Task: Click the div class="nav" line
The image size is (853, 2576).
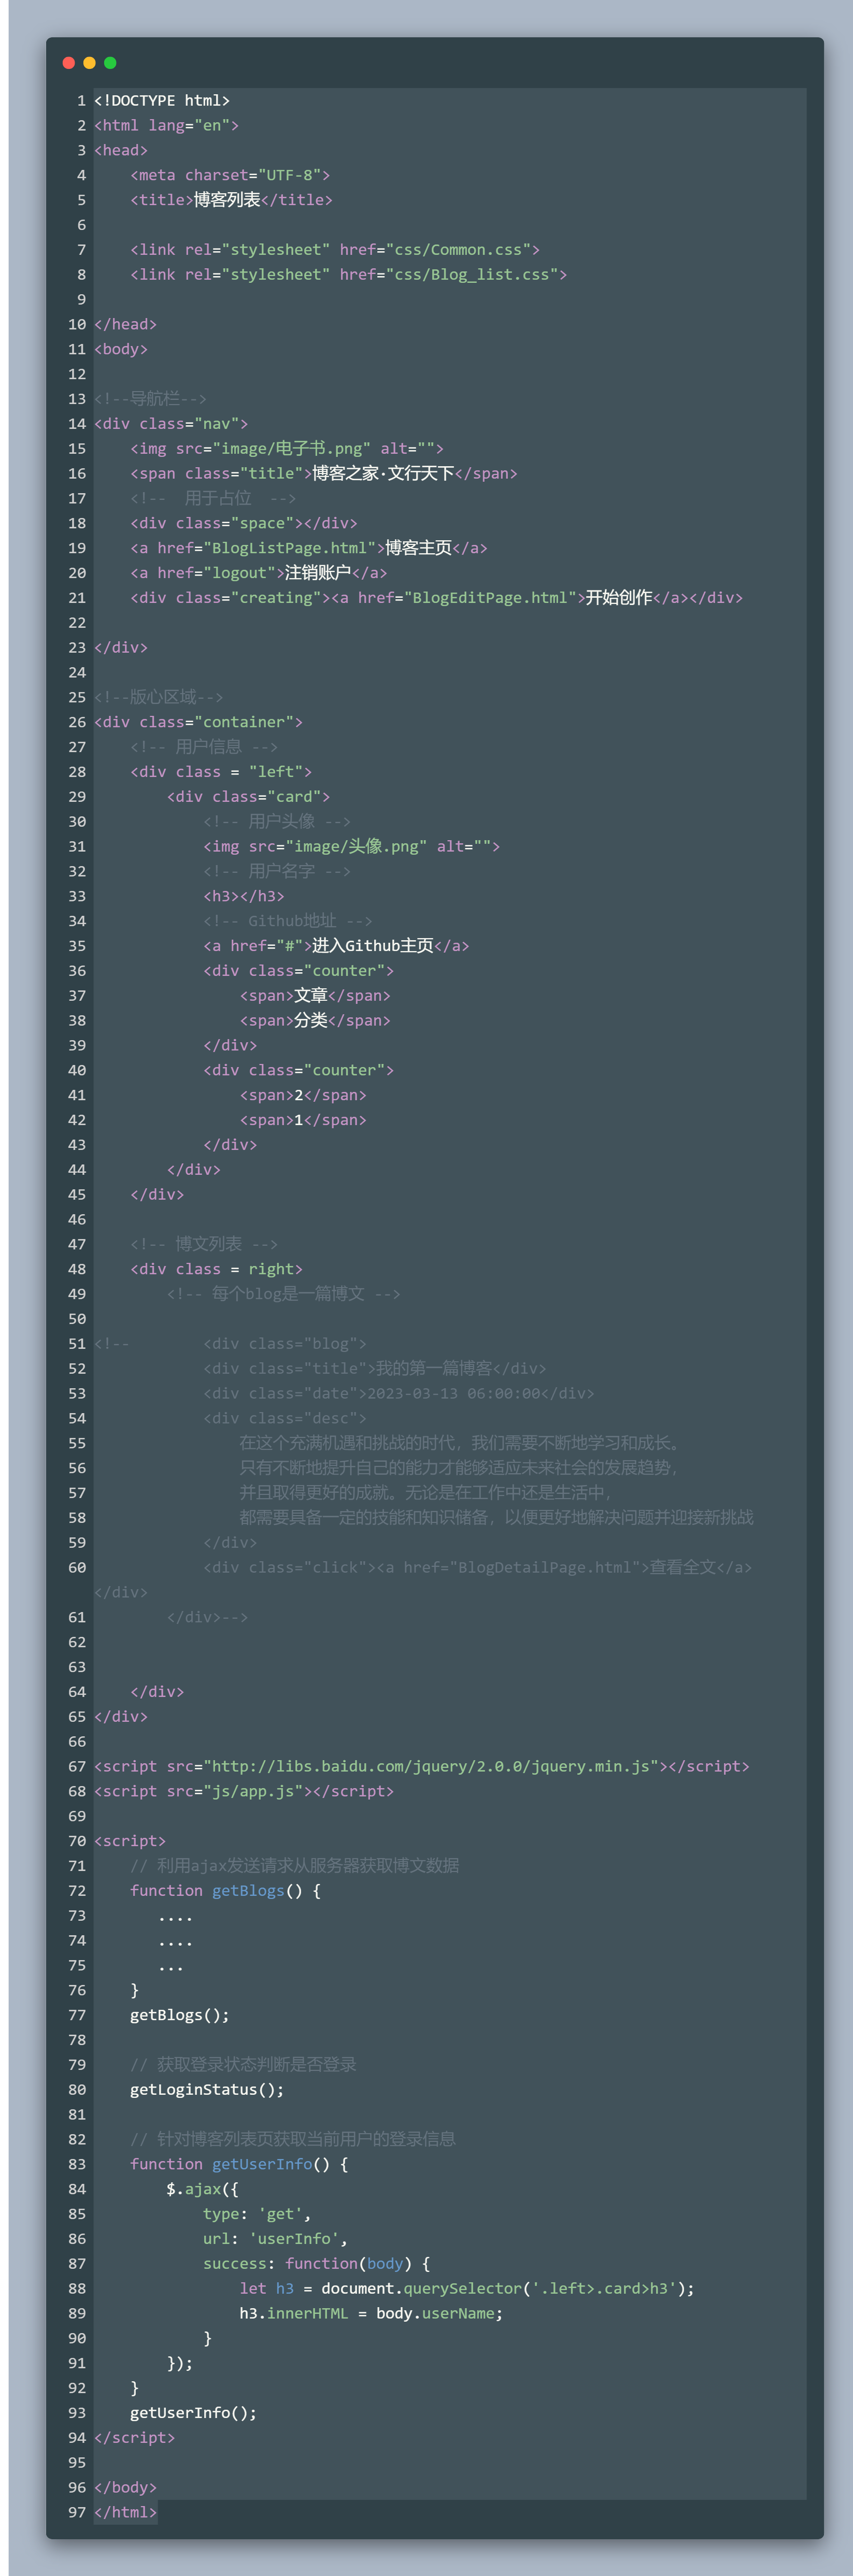Action: coord(171,424)
